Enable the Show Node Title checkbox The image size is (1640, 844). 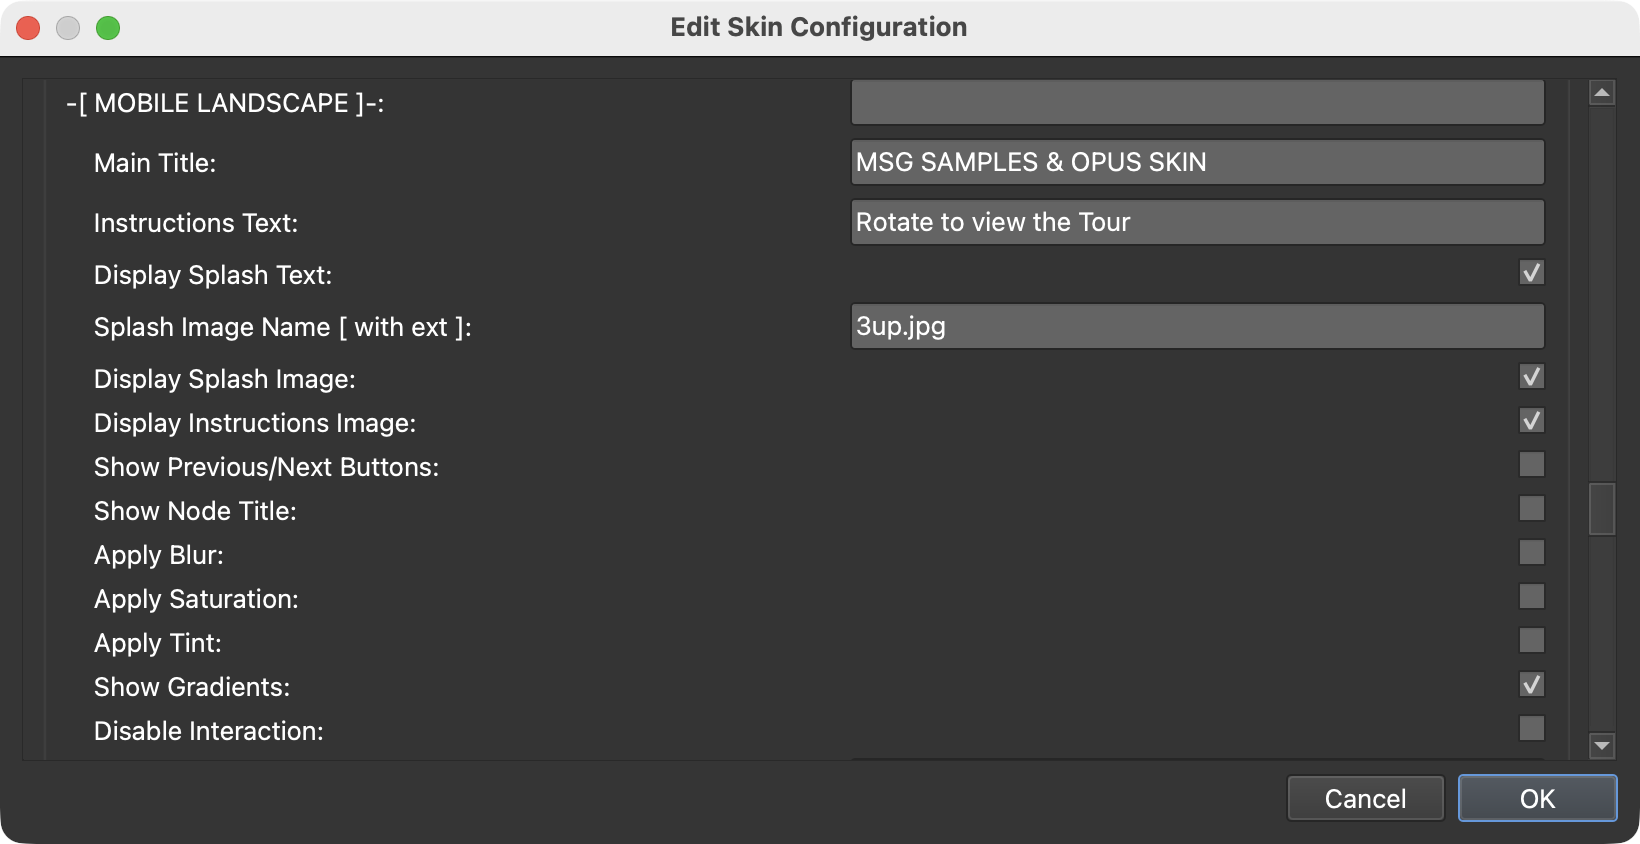1531,508
